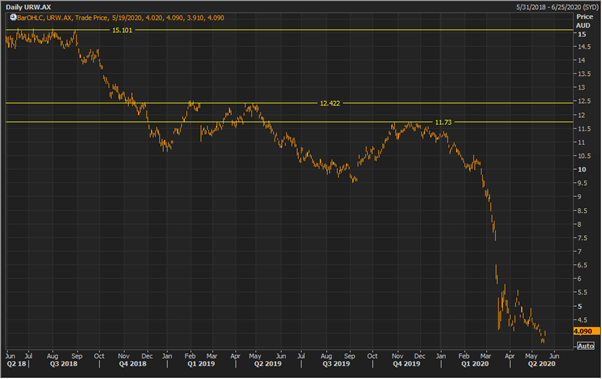Click the 14.5 price axis label
Image resolution: width=602 pixels, height=379 pixels.
[584, 47]
